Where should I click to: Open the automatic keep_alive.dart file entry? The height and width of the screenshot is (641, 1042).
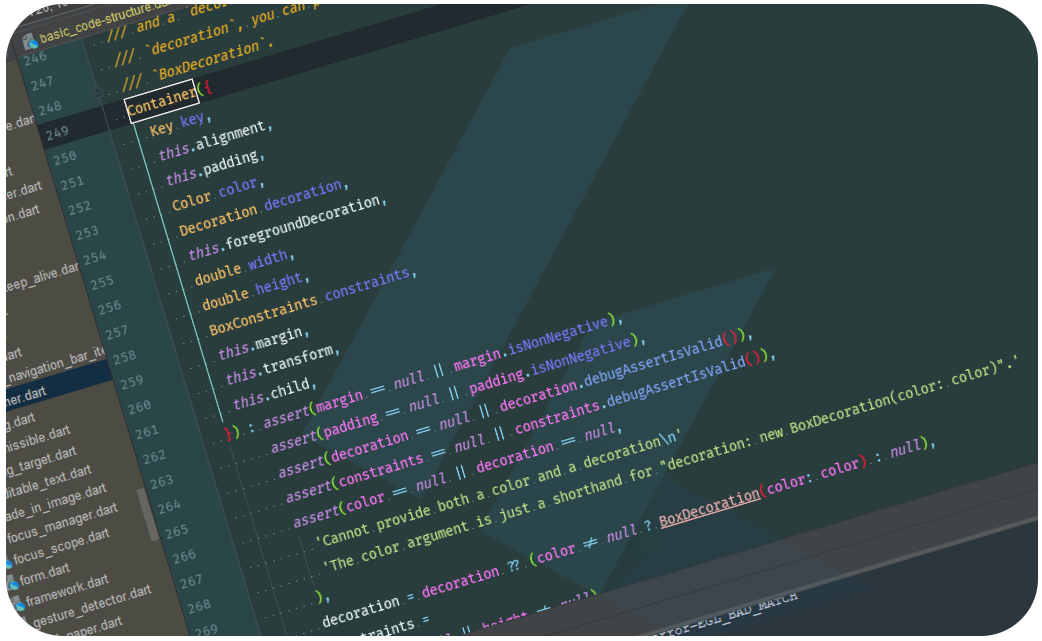click(43, 278)
